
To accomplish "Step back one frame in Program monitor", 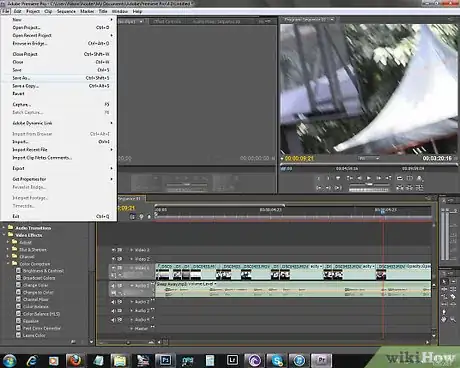I will click(x=360, y=178).
